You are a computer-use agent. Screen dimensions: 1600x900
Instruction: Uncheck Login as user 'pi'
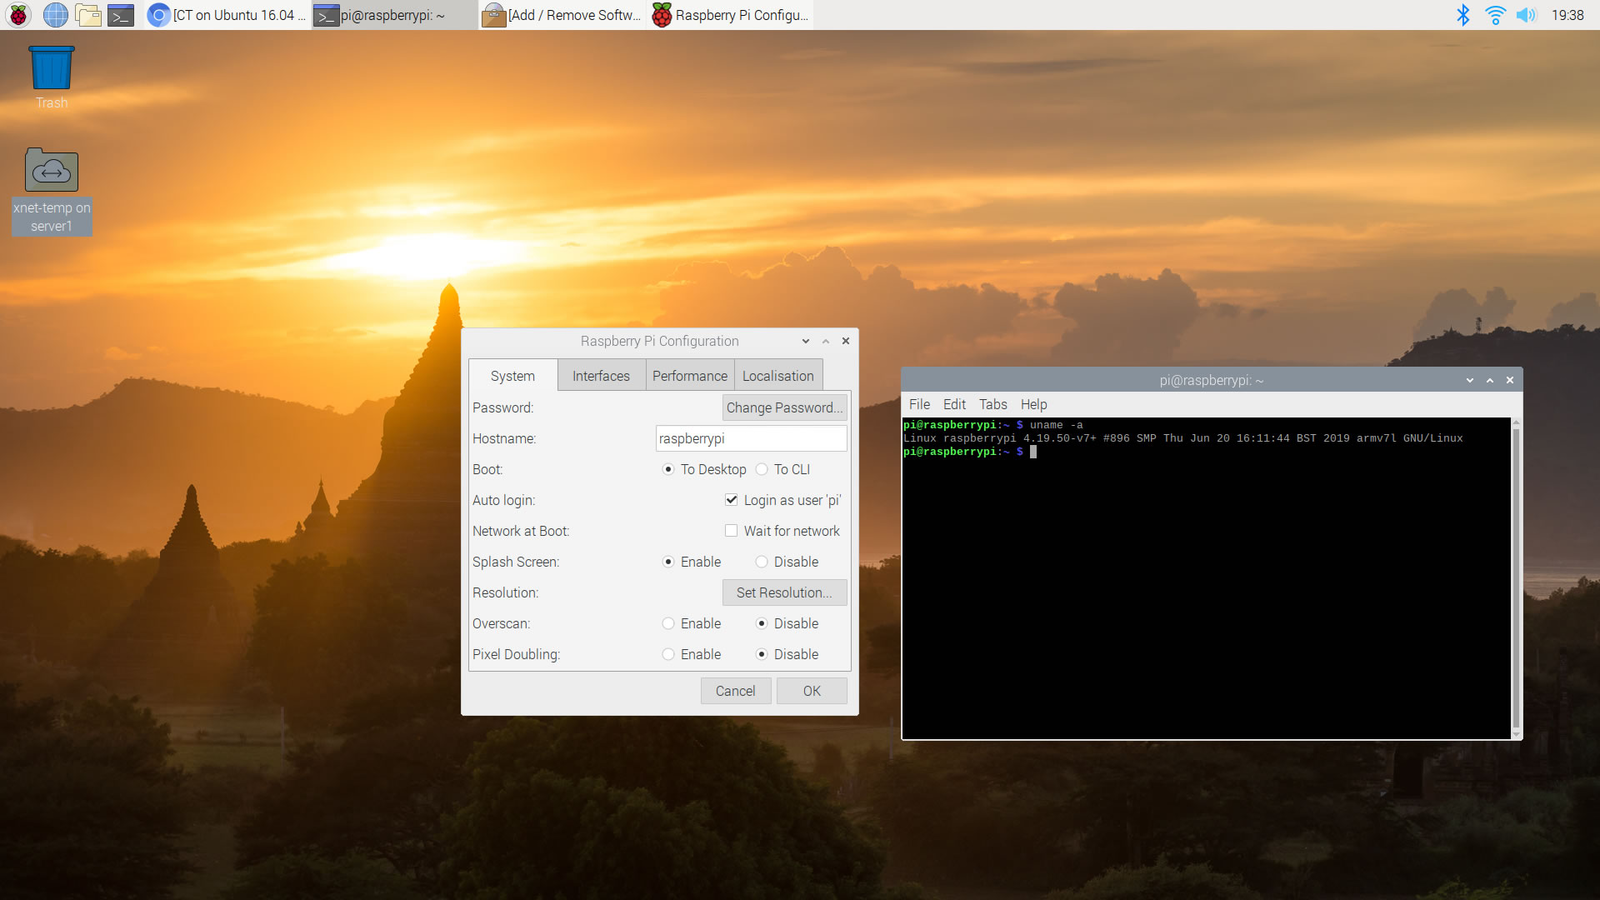point(731,500)
